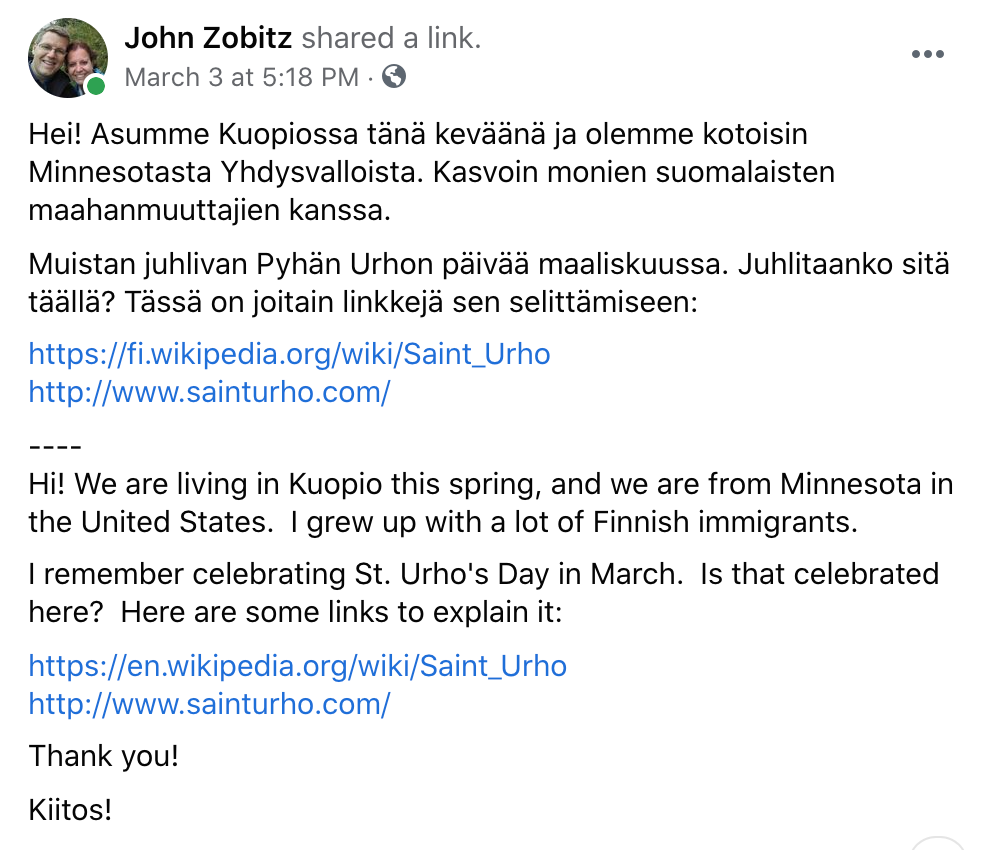Open John Zobitz's profile picture
The height and width of the screenshot is (850, 992).
pyautogui.click(x=68, y=58)
